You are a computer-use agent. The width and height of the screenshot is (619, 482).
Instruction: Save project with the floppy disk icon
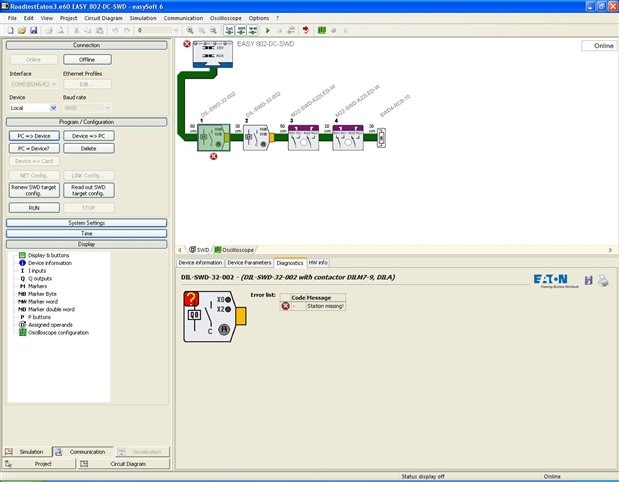point(34,30)
